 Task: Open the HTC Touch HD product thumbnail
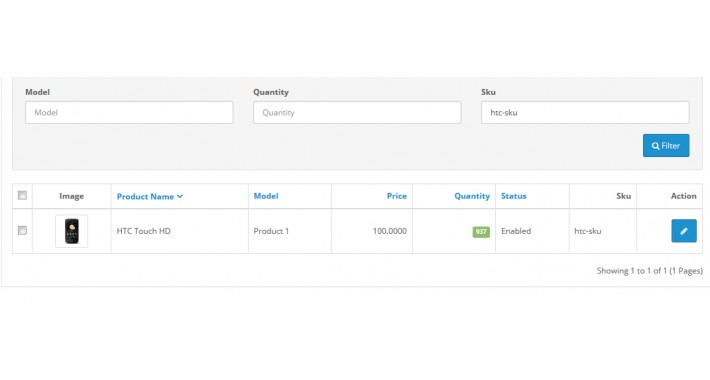click(72, 231)
